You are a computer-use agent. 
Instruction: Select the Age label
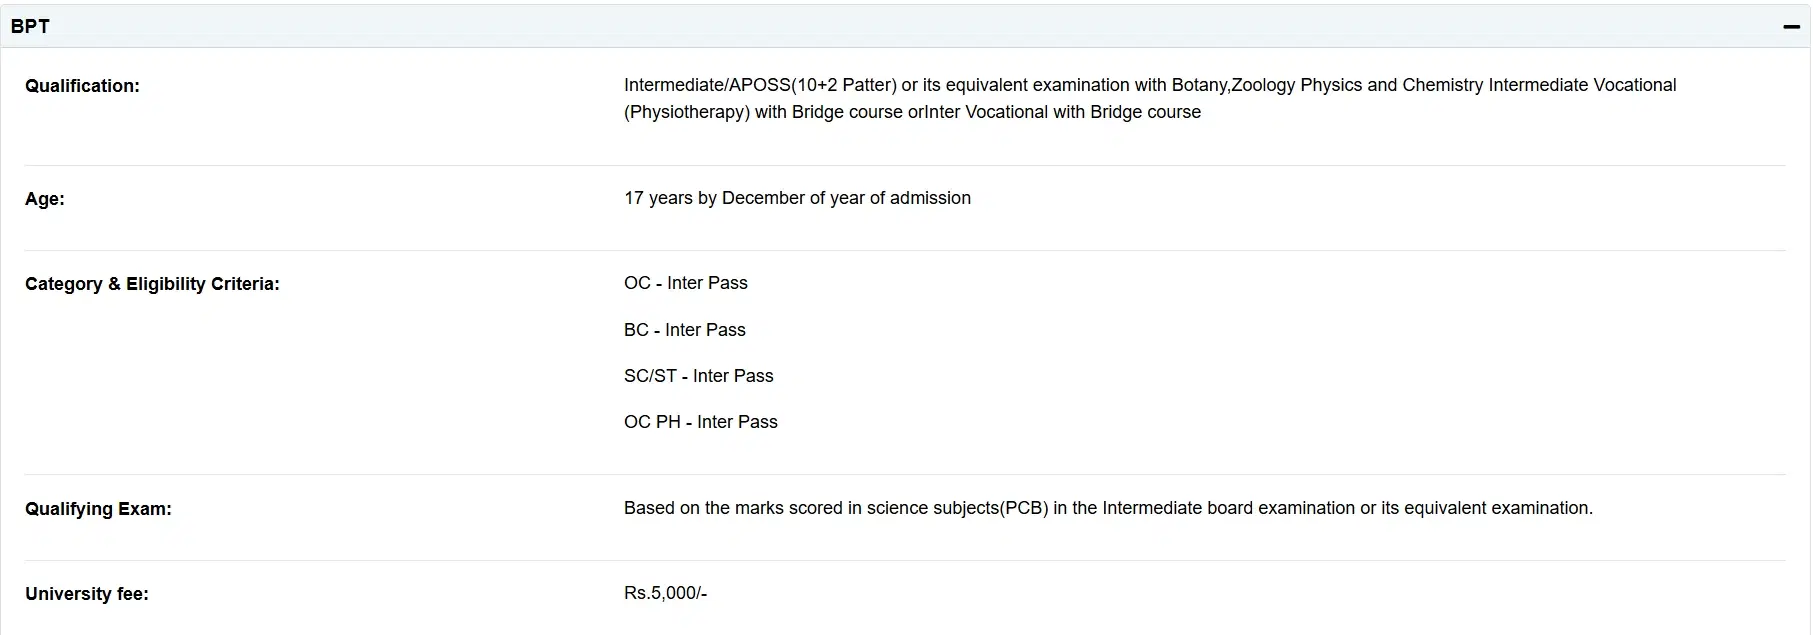point(45,199)
